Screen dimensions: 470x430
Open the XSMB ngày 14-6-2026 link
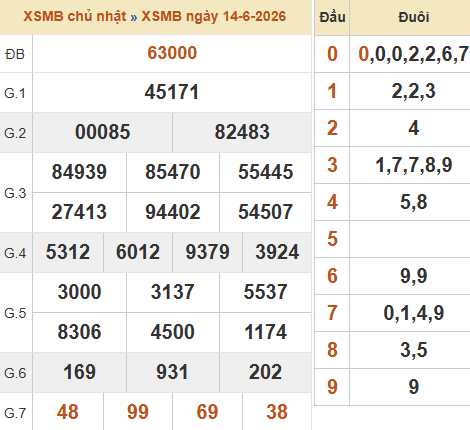pos(214,17)
